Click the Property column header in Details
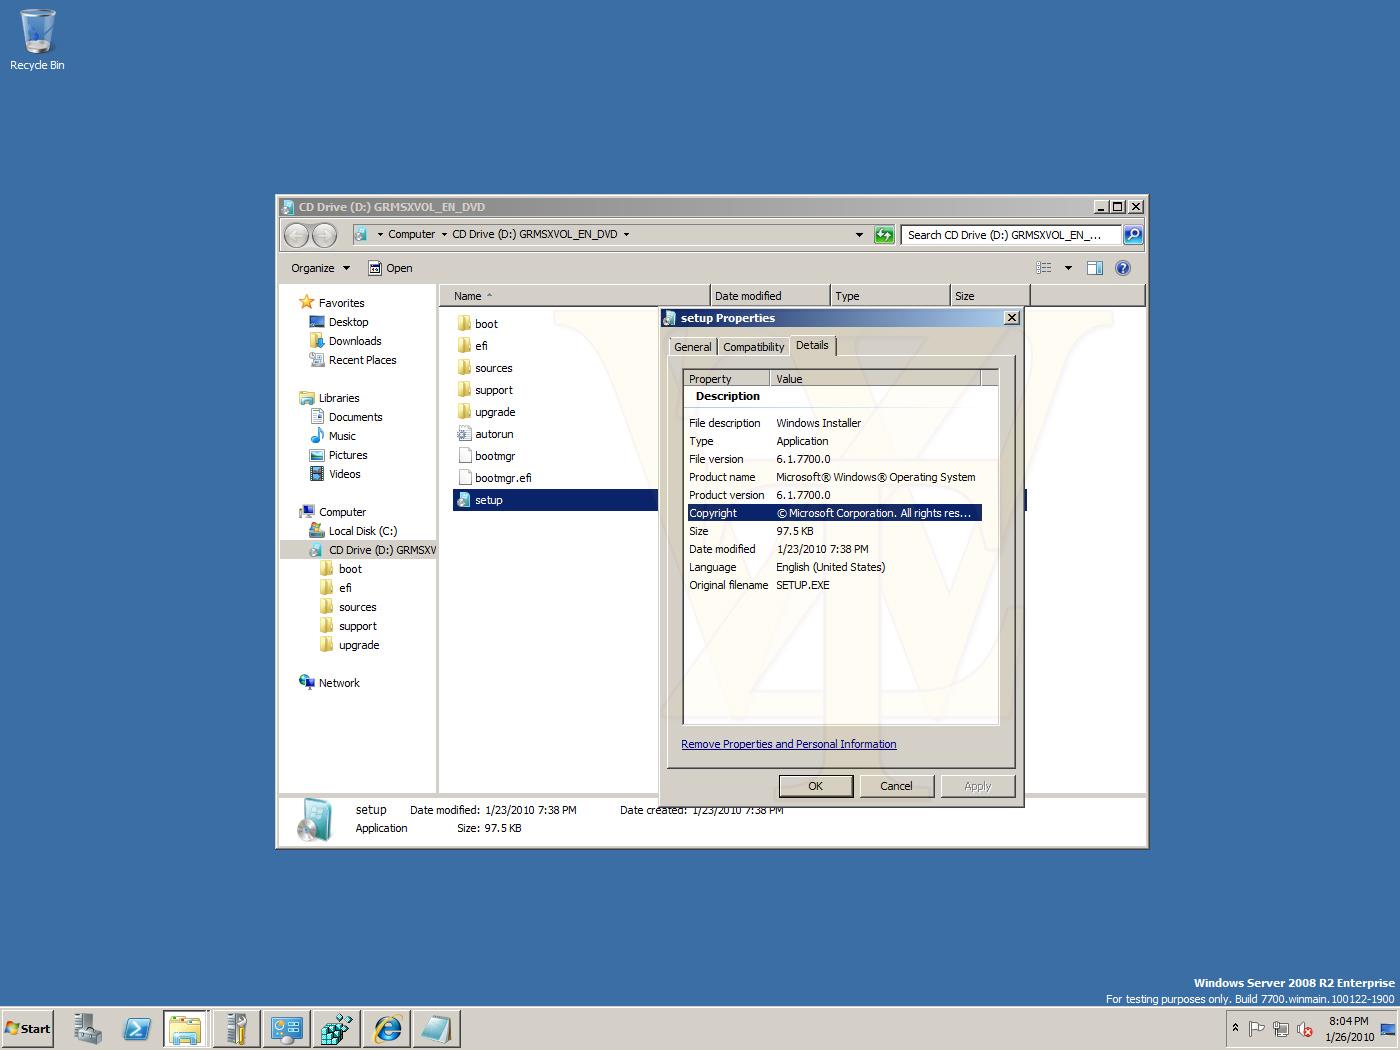 pos(727,379)
